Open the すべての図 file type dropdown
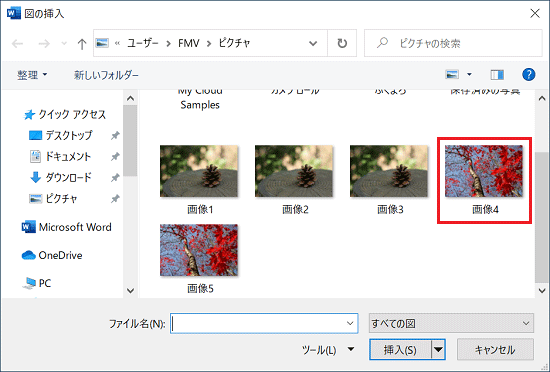This screenshot has width=550, height=372. coord(451,323)
